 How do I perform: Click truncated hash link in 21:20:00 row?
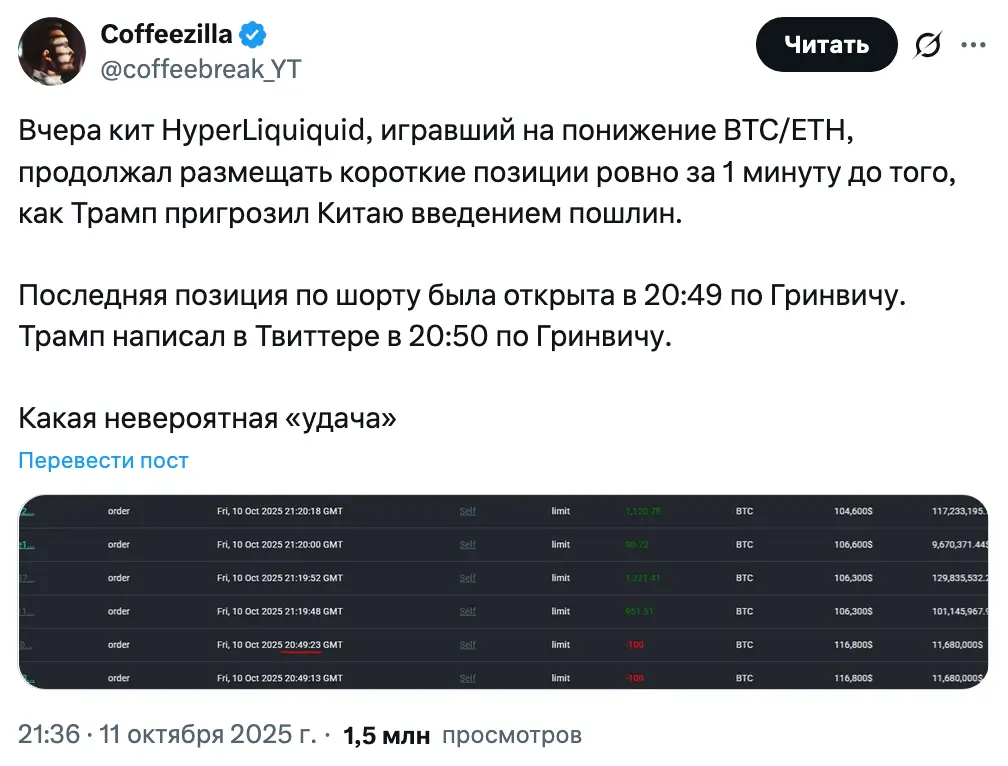(x=28, y=545)
